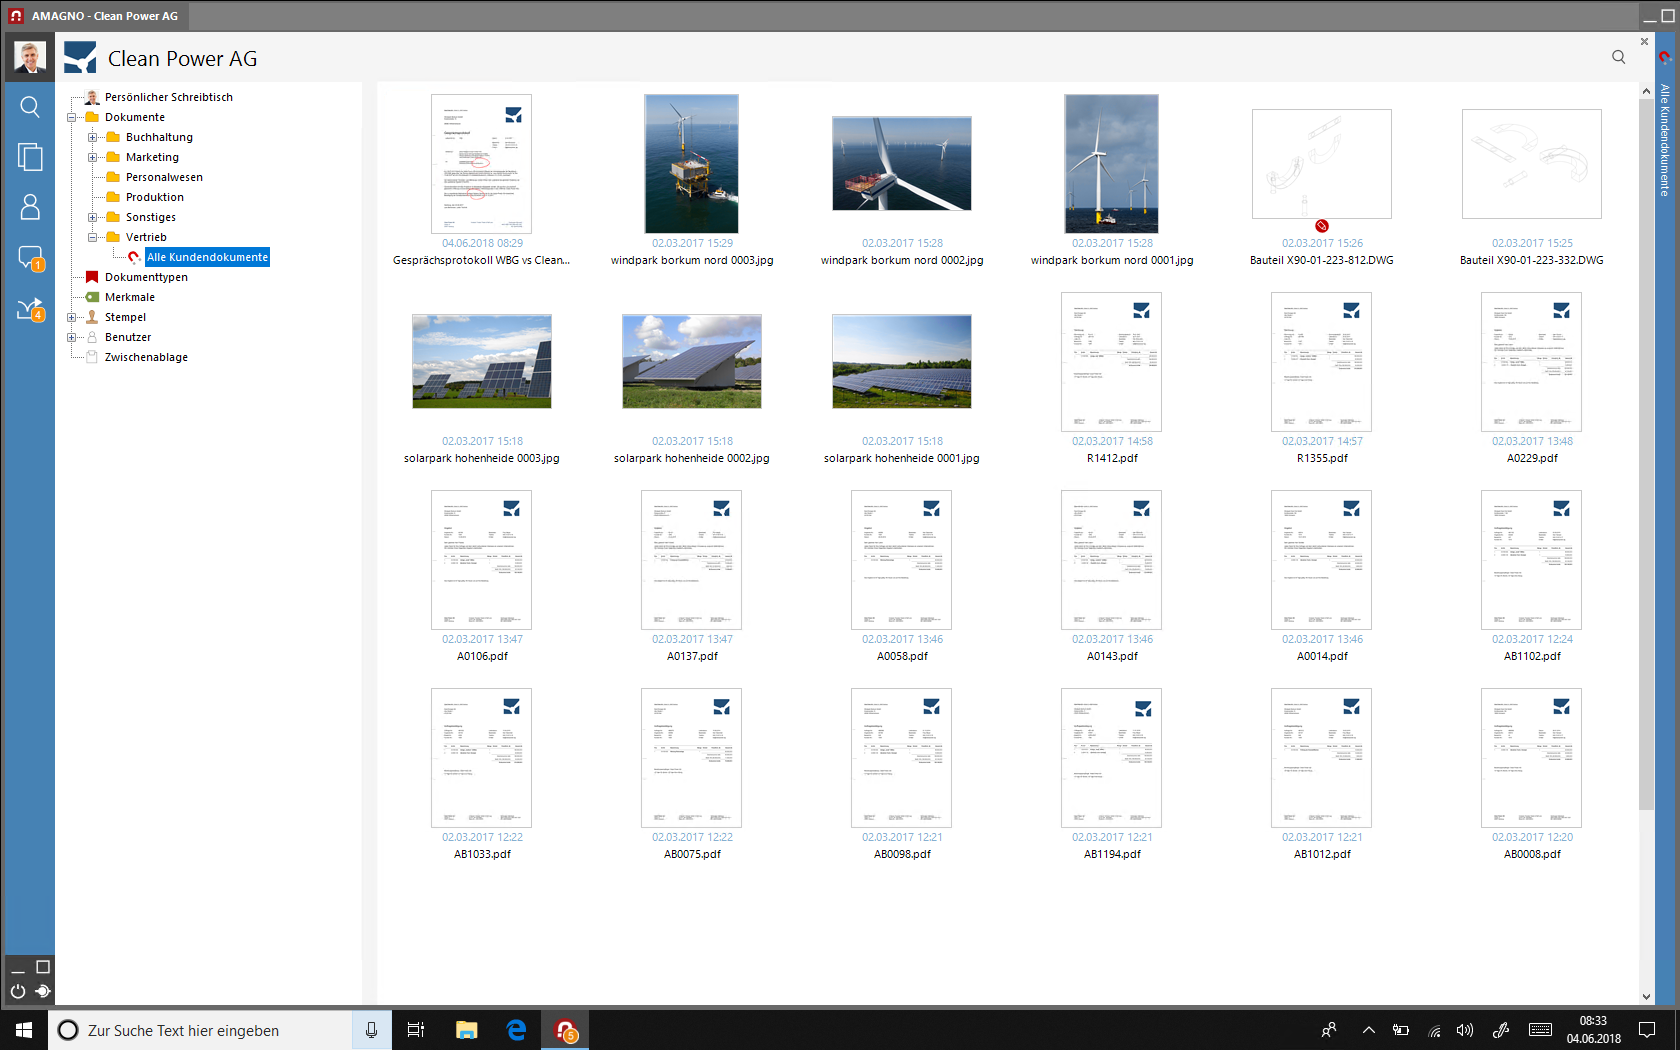The image size is (1680, 1050).
Task: Select windpark borkum nord 0002.jpg thumbnail
Action: (x=901, y=164)
